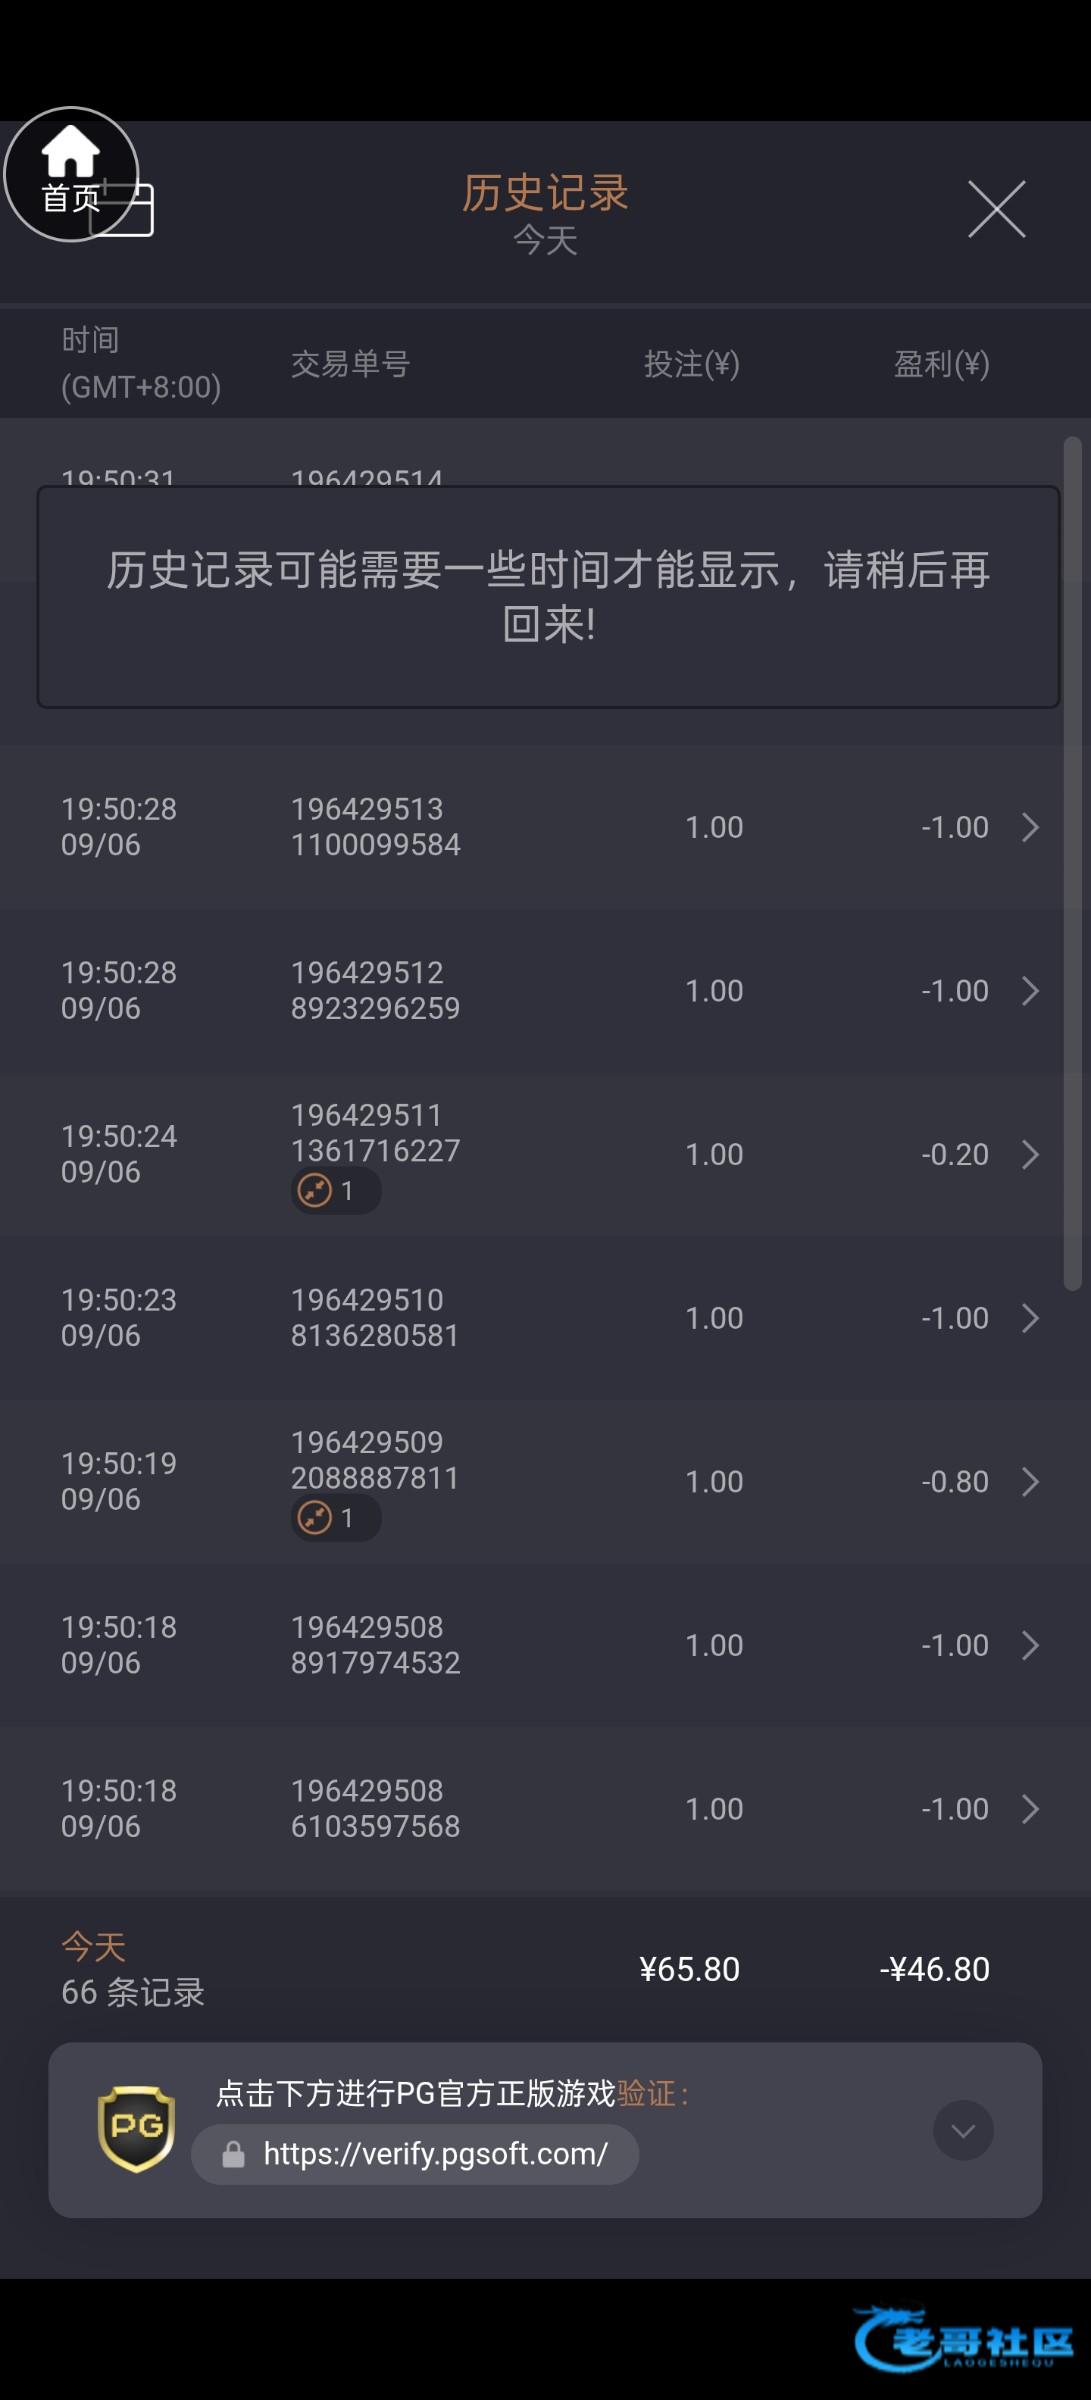1091x2400 pixels.
Task: Open the verify.pgsoft.com link
Action: 435,2154
